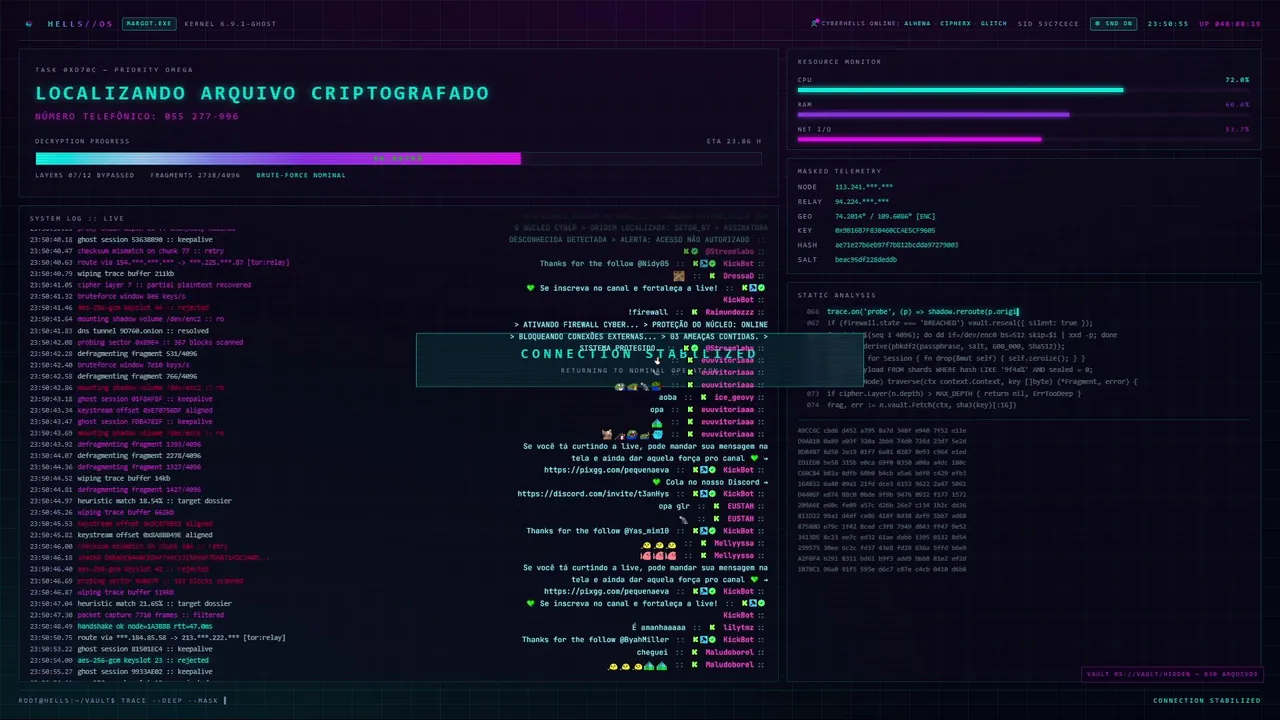This screenshot has width=1280, height=720.
Task: Click the KERNEL 6.9.1-GHOST version text
Action: (230, 23)
